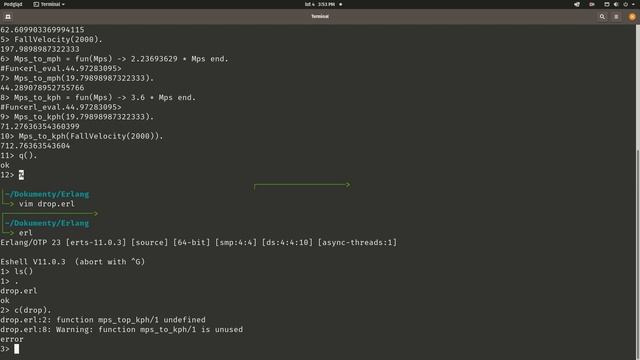Click the line '2> c(drop).'
640x360 pixels.
click(x=26, y=310)
